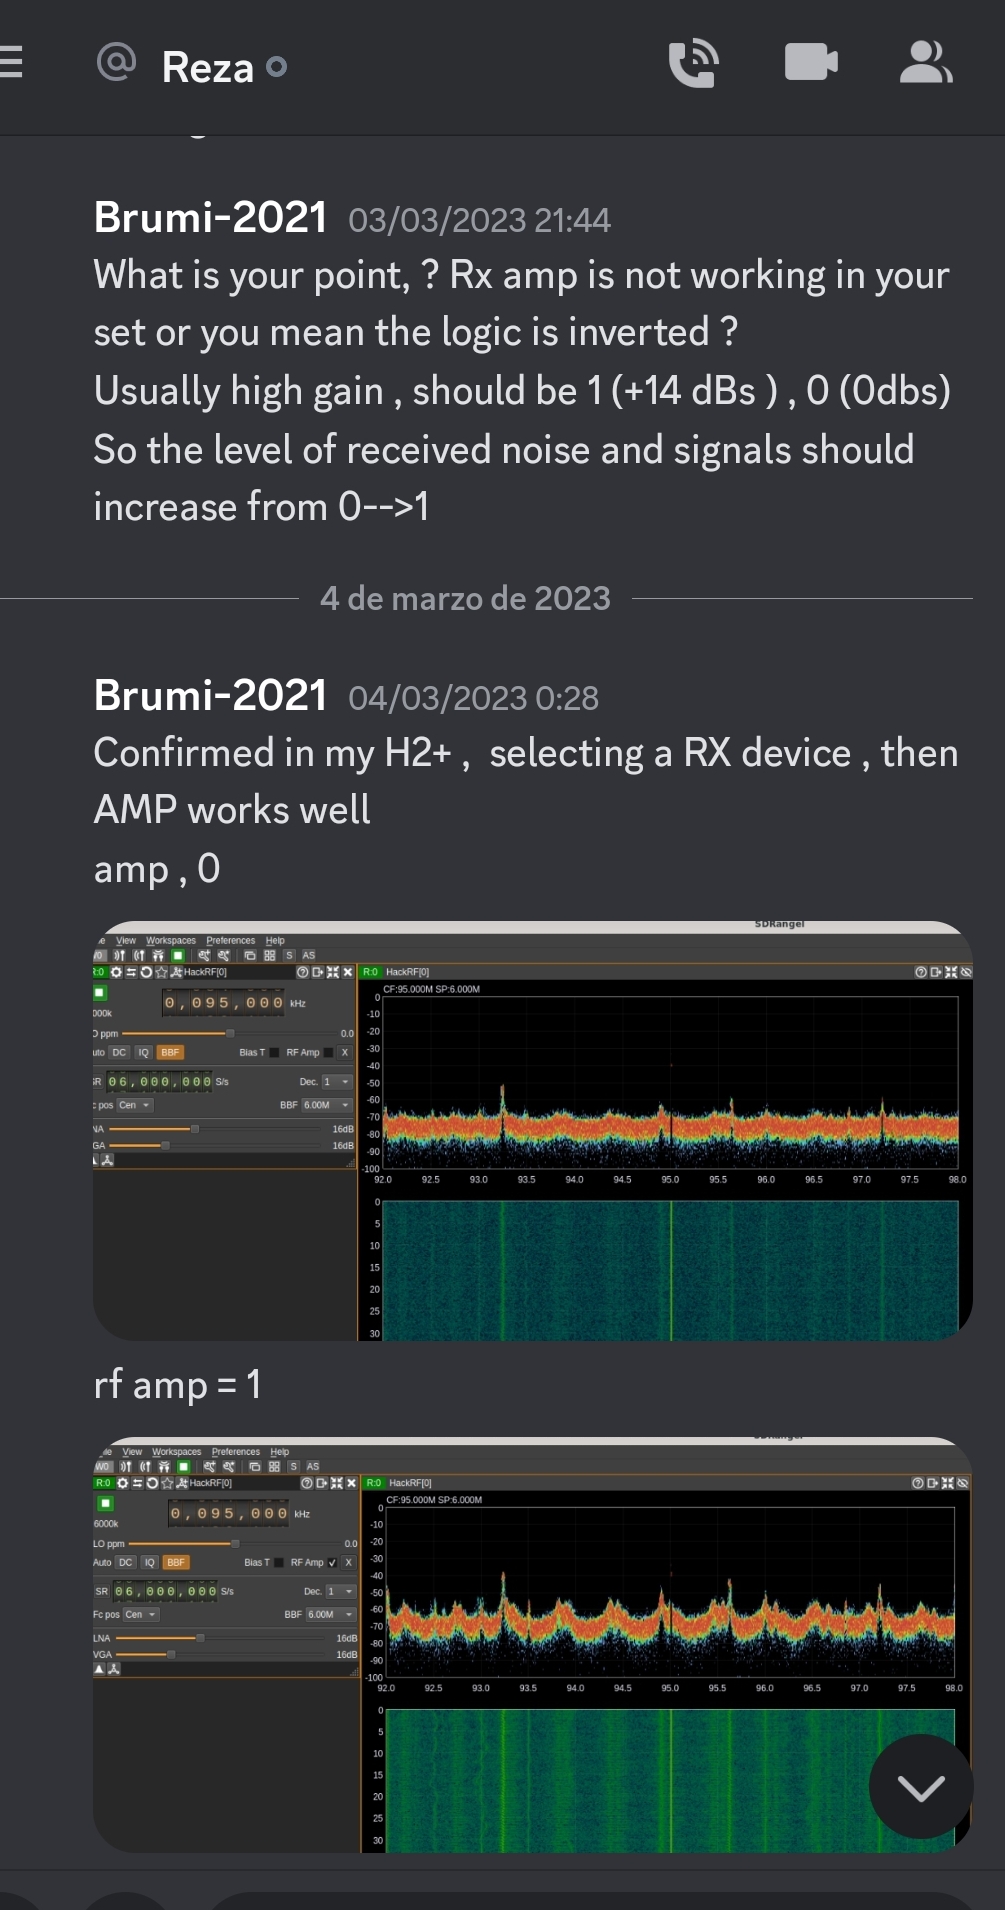Show the member list icon

(925, 60)
